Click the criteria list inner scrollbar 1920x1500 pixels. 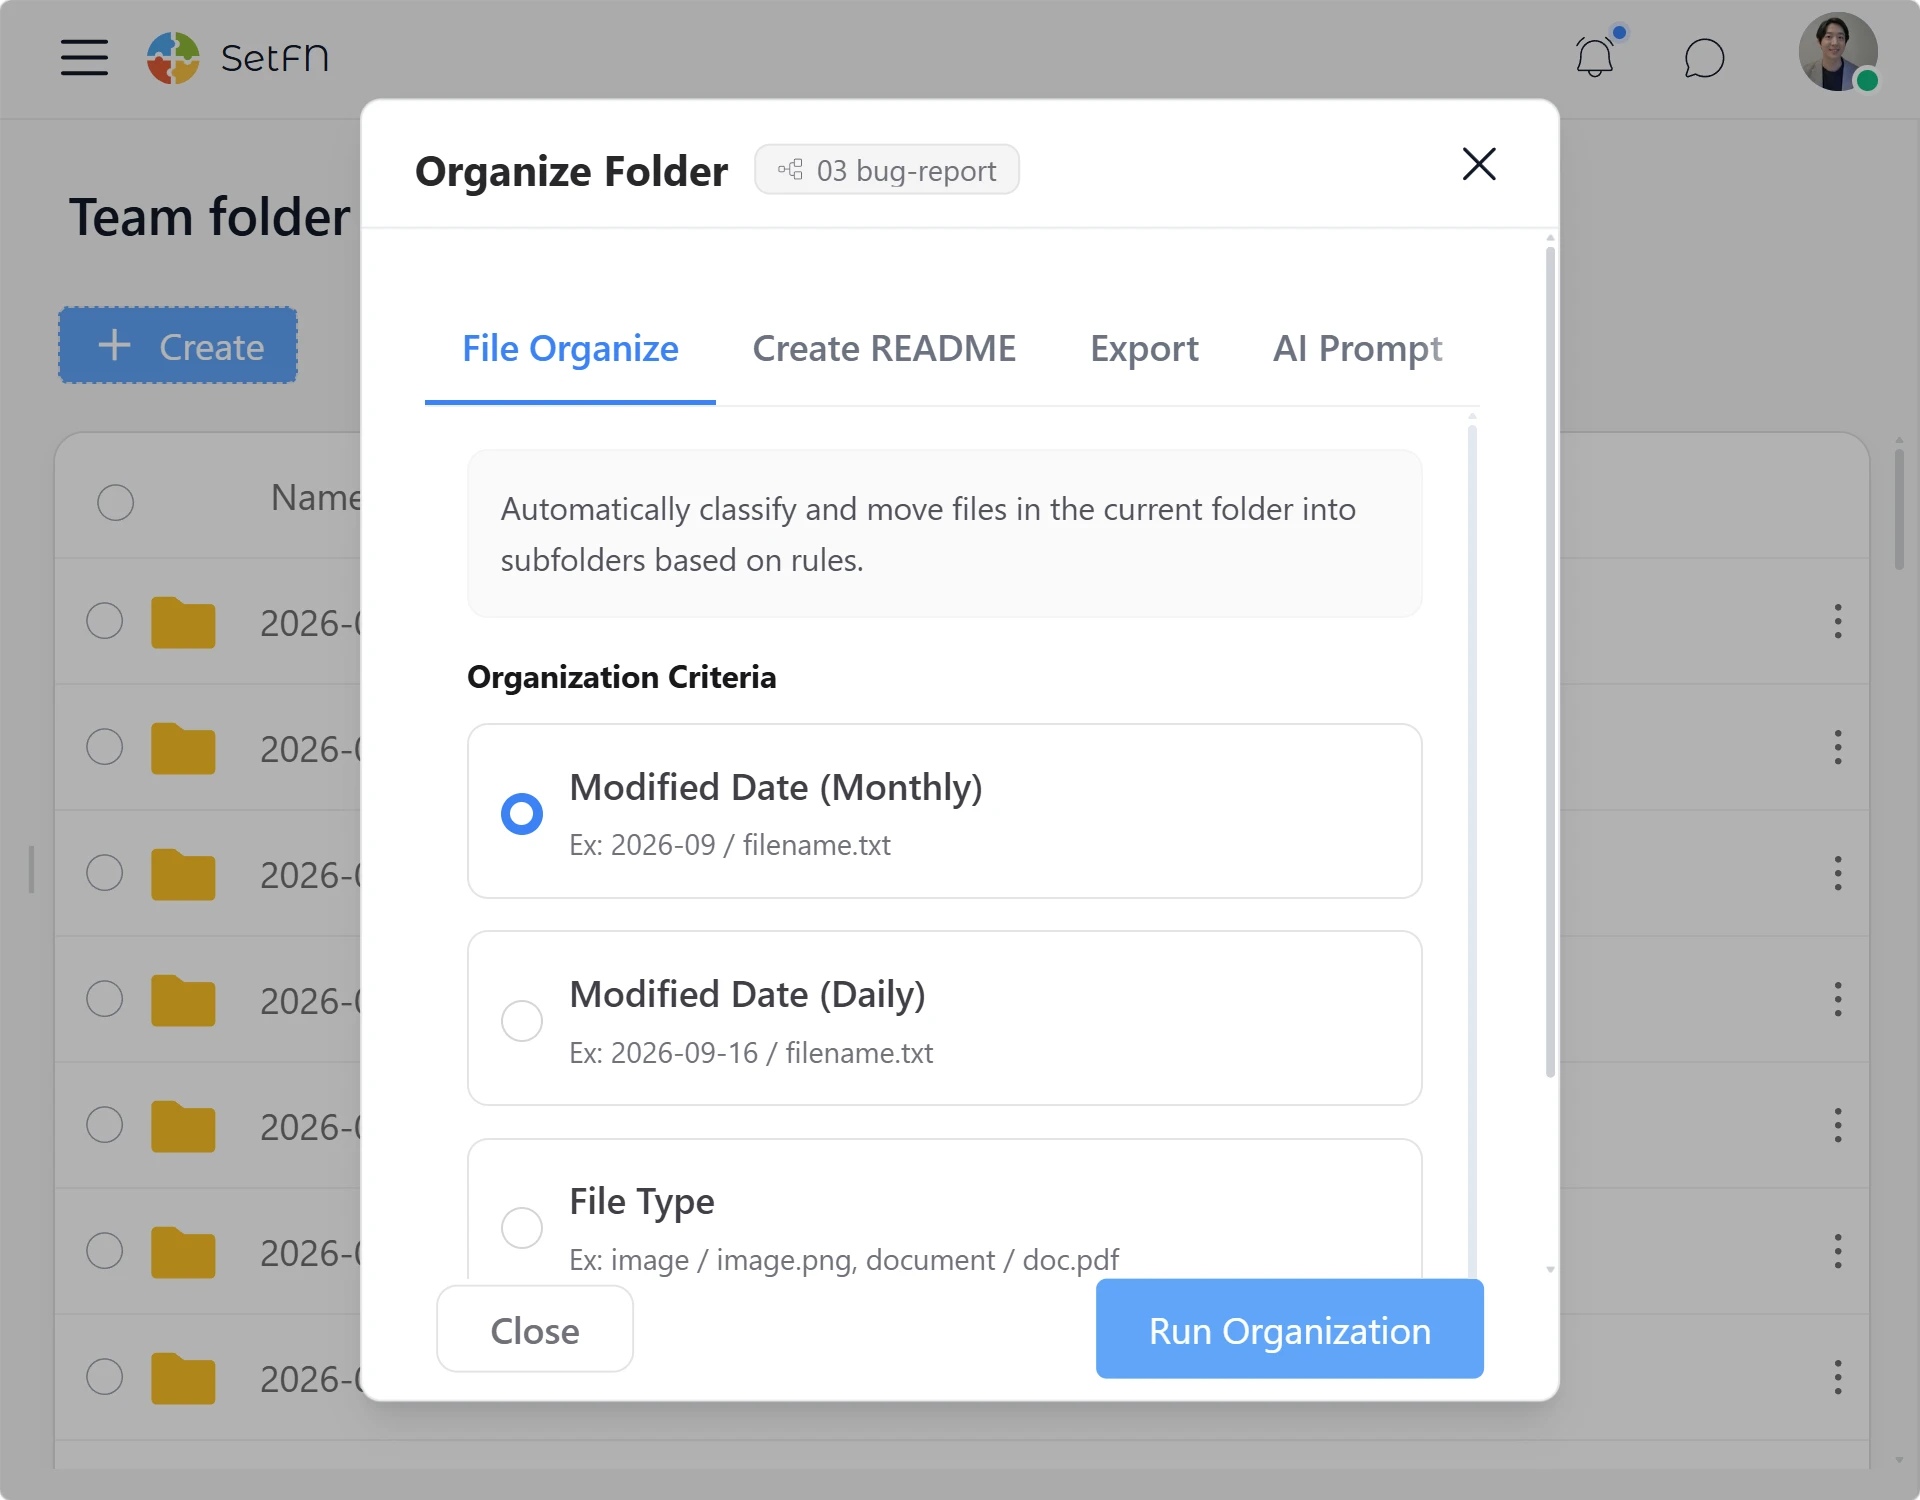[1472, 850]
